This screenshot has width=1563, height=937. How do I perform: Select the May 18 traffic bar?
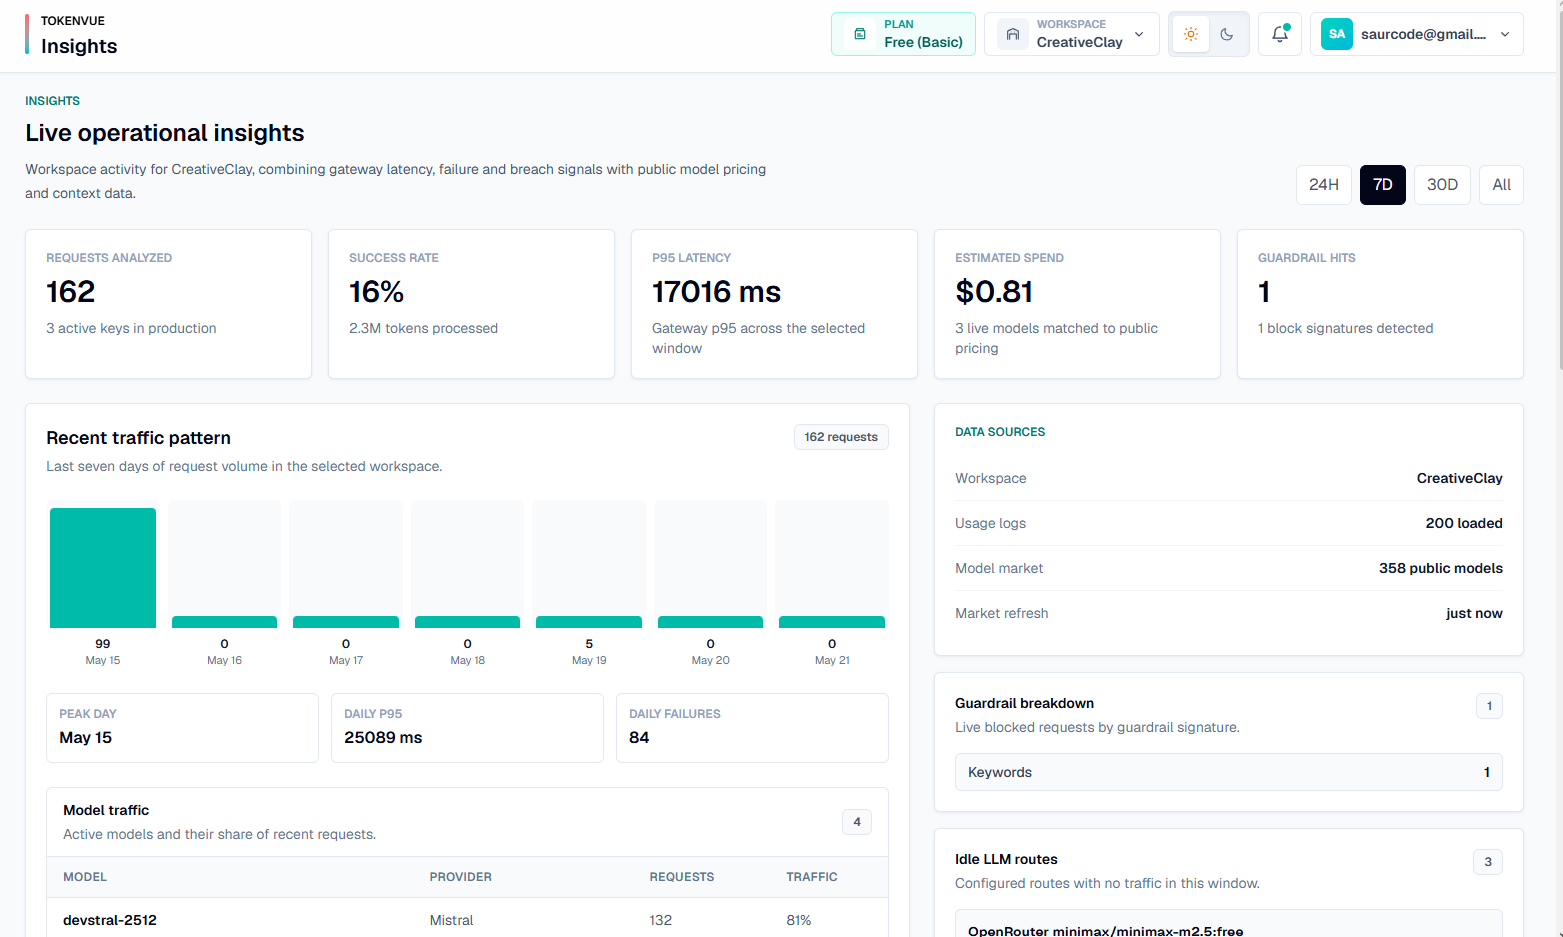[467, 622]
